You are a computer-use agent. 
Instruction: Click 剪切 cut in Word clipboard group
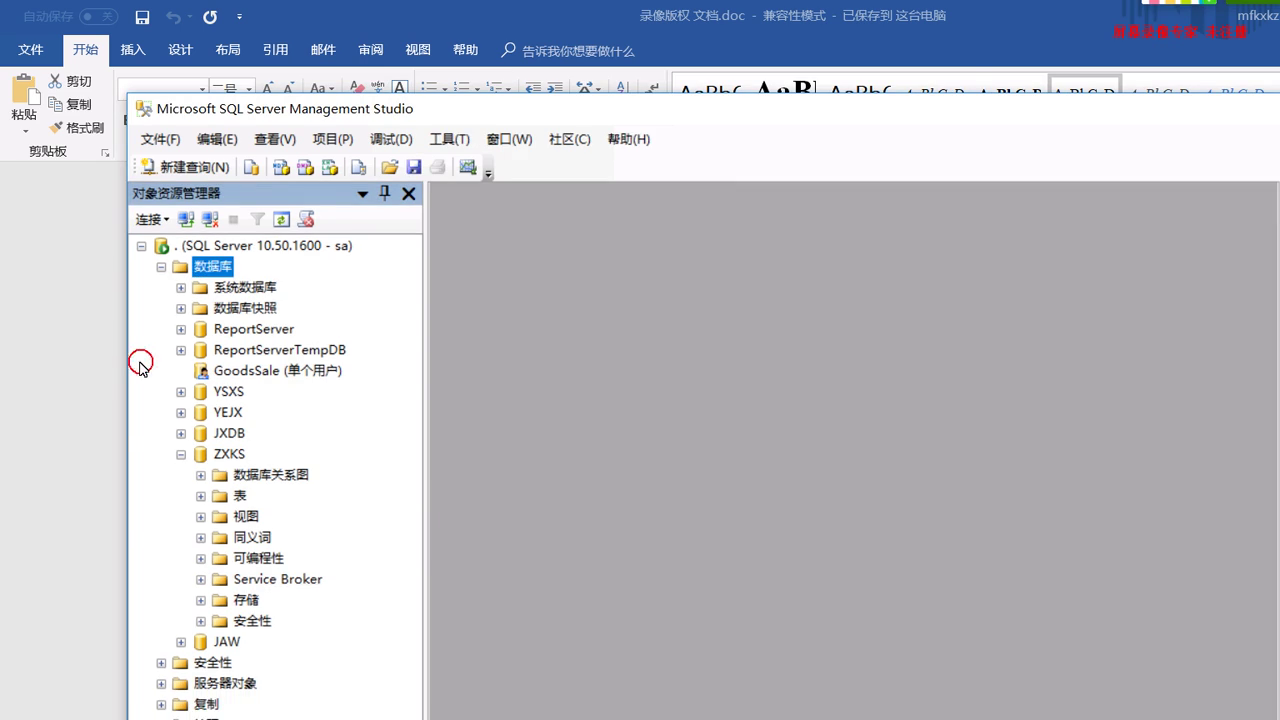(70, 81)
